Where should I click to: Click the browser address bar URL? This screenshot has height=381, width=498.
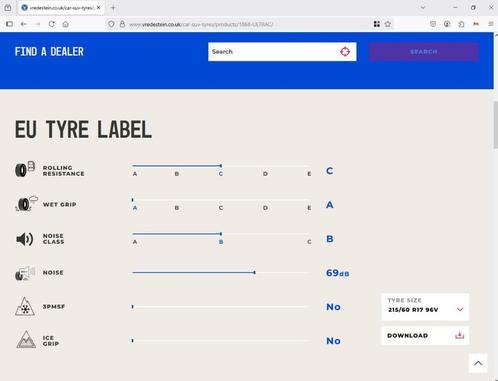tap(201, 24)
